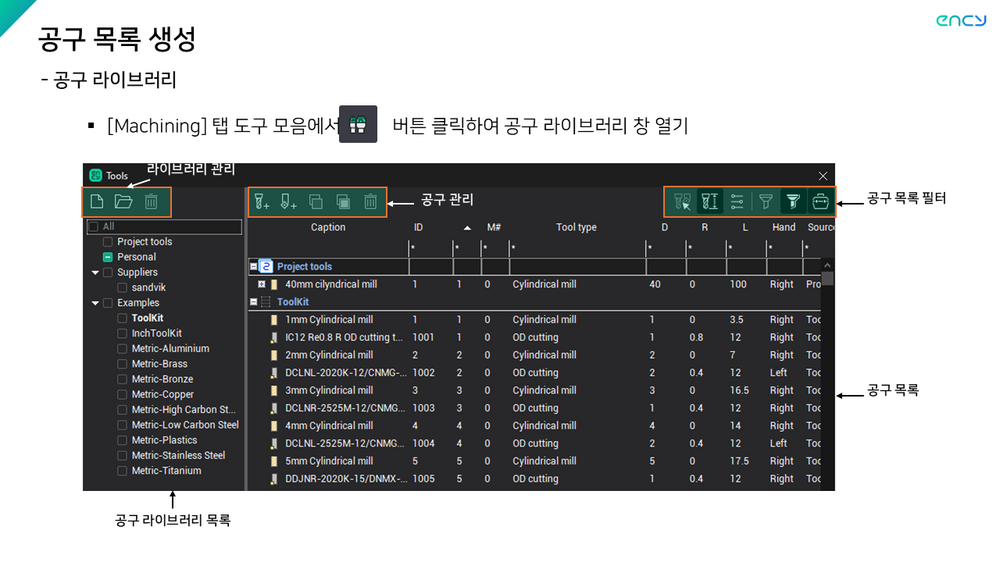This screenshot has width=1000, height=562.
Task: Add a new turning tool
Action: coord(289,202)
